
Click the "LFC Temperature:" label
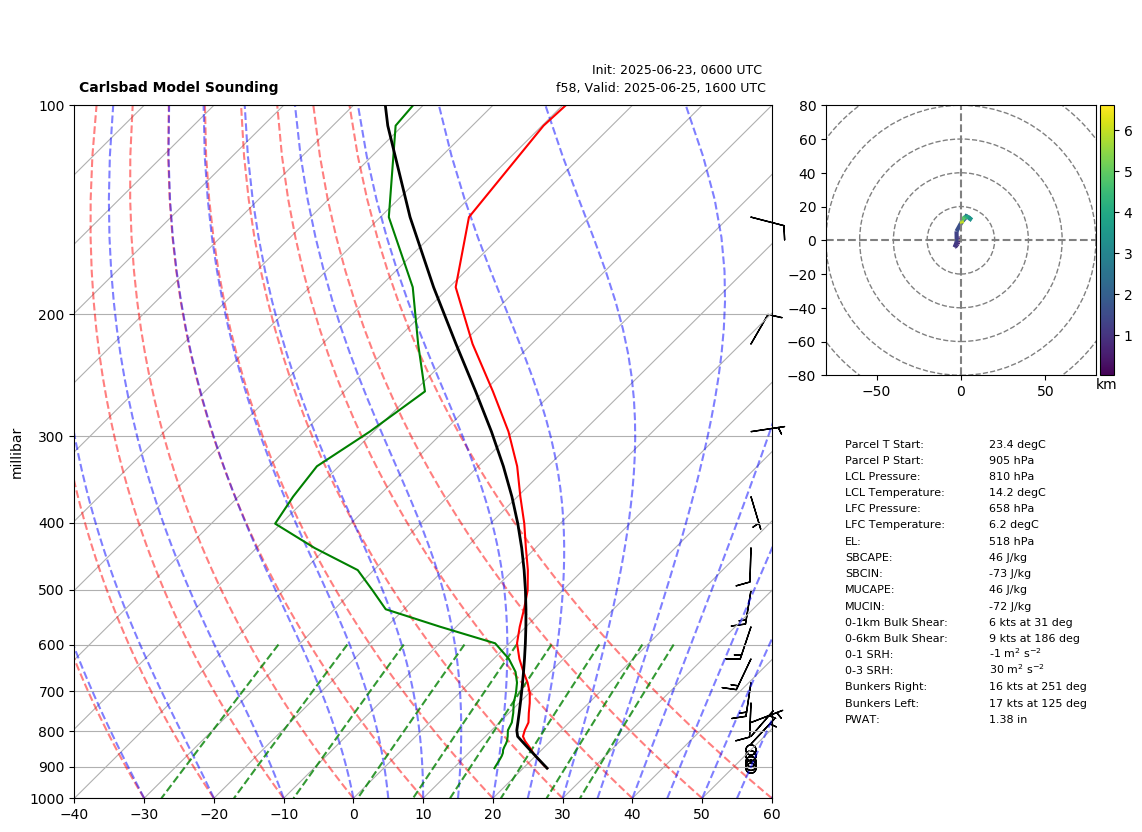[x=894, y=525]
